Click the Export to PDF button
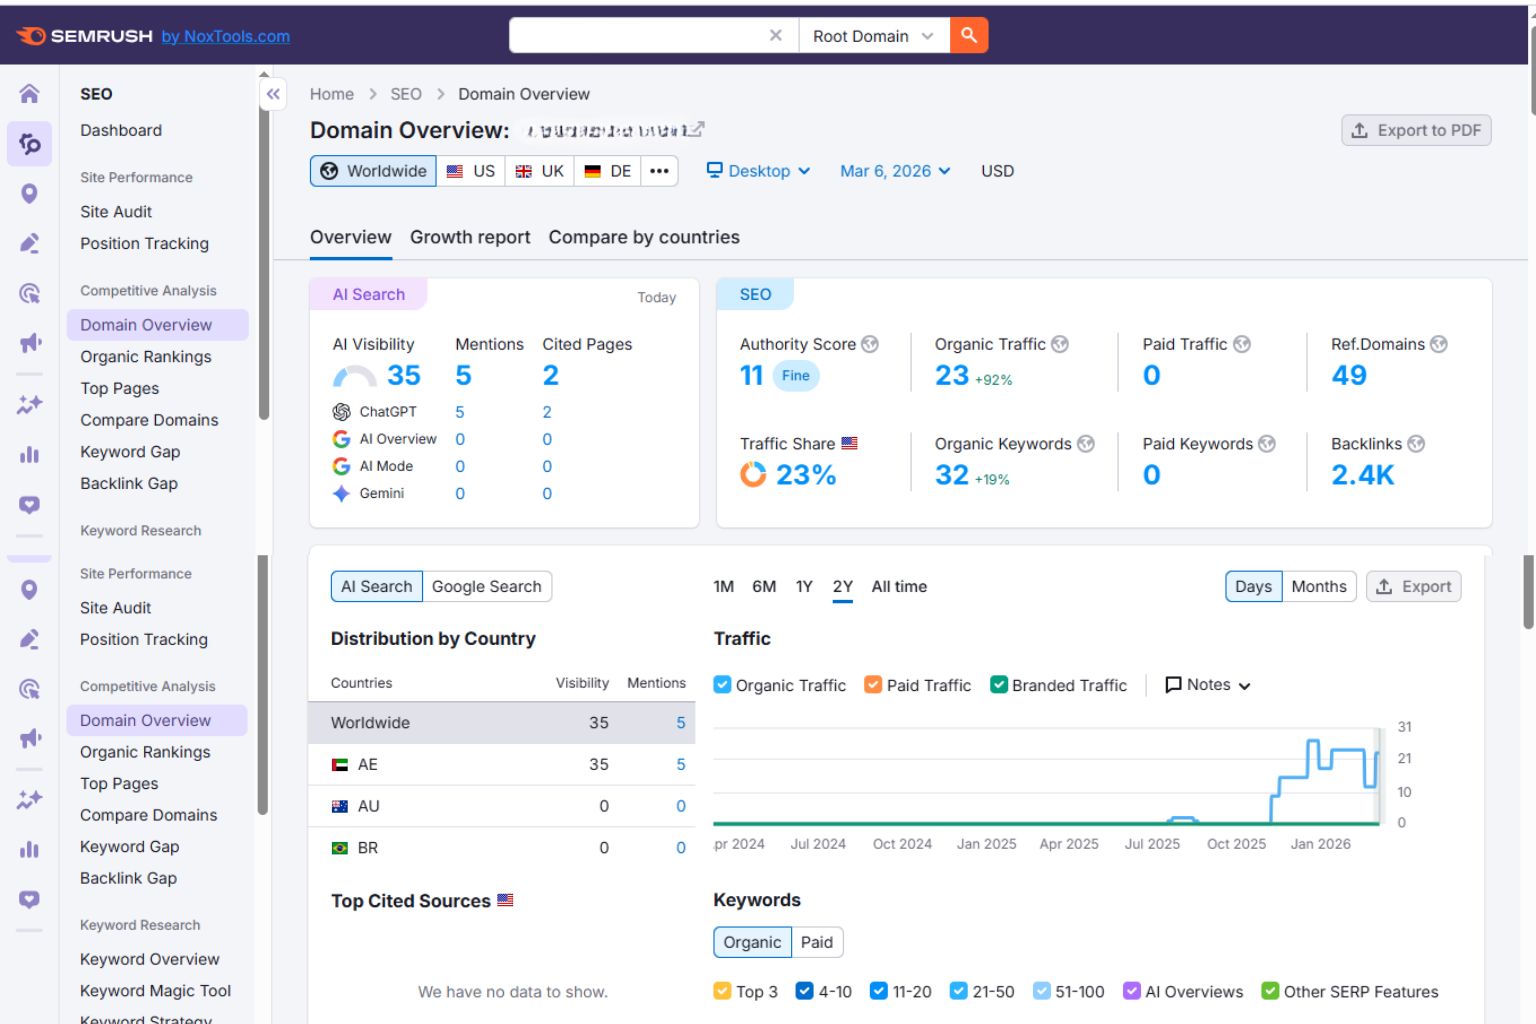This screenshot has height=1024, width=1536. [1415, 130]
